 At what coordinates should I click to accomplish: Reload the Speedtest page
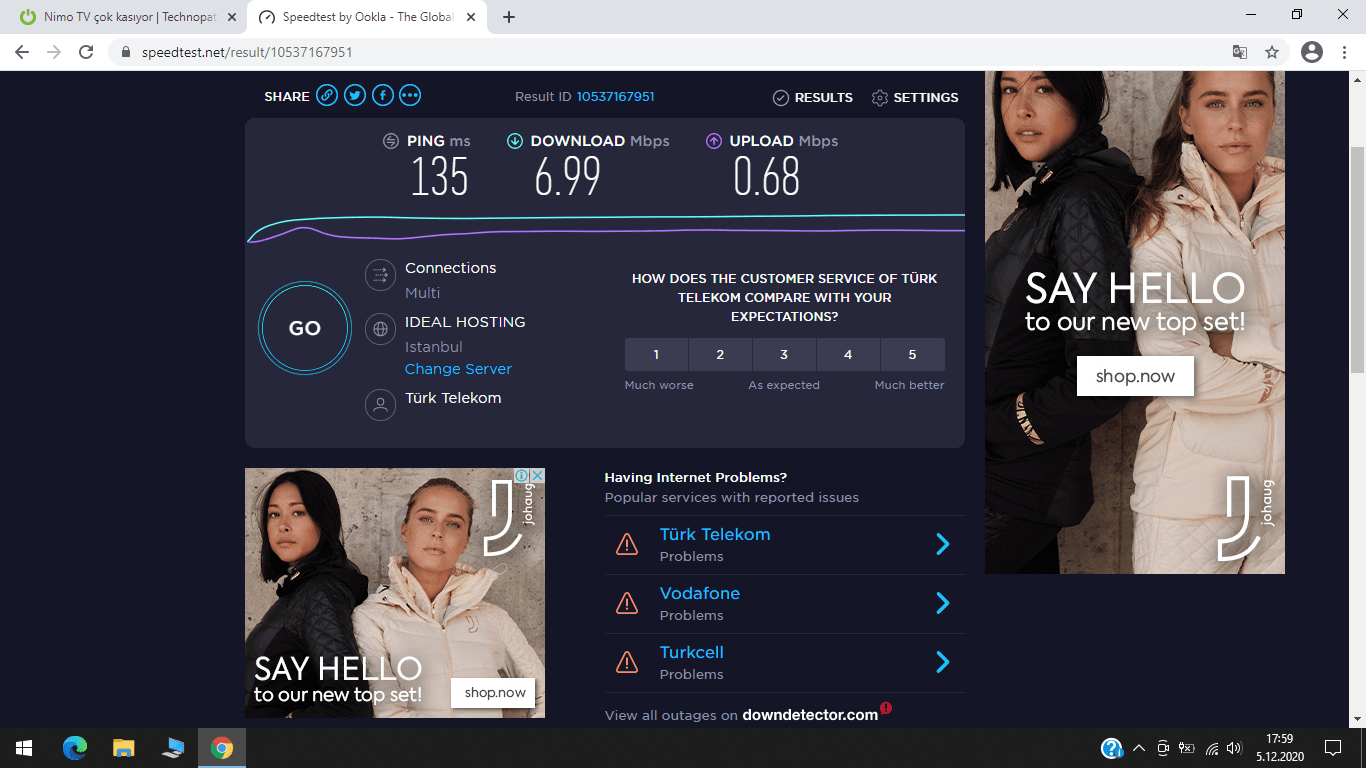point(86,52)
